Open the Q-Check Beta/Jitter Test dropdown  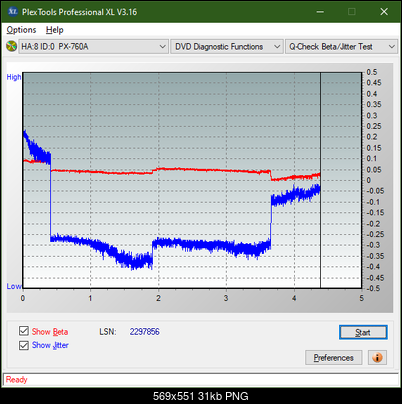tap(341, 47)
